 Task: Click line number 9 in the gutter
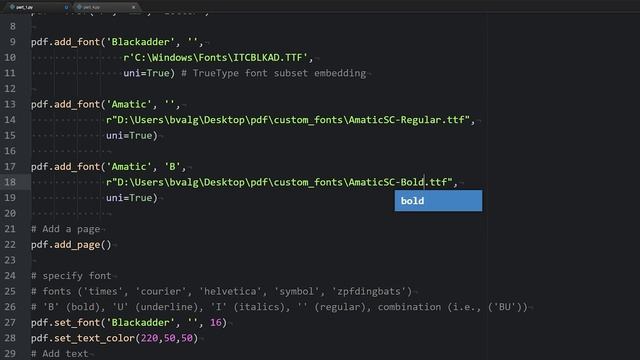pyautogui.click(x=12, y=42)
